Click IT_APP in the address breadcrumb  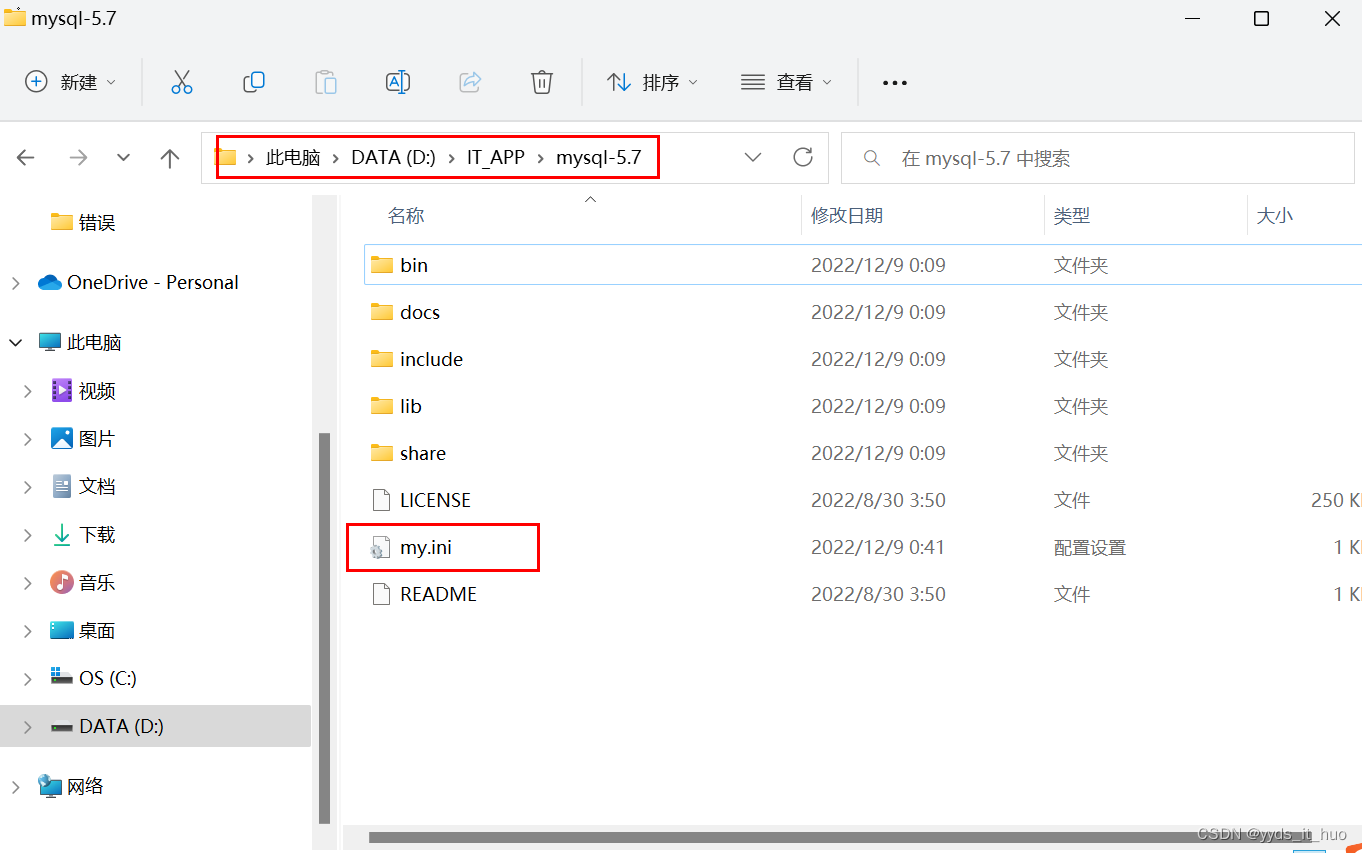click(496, 158)
